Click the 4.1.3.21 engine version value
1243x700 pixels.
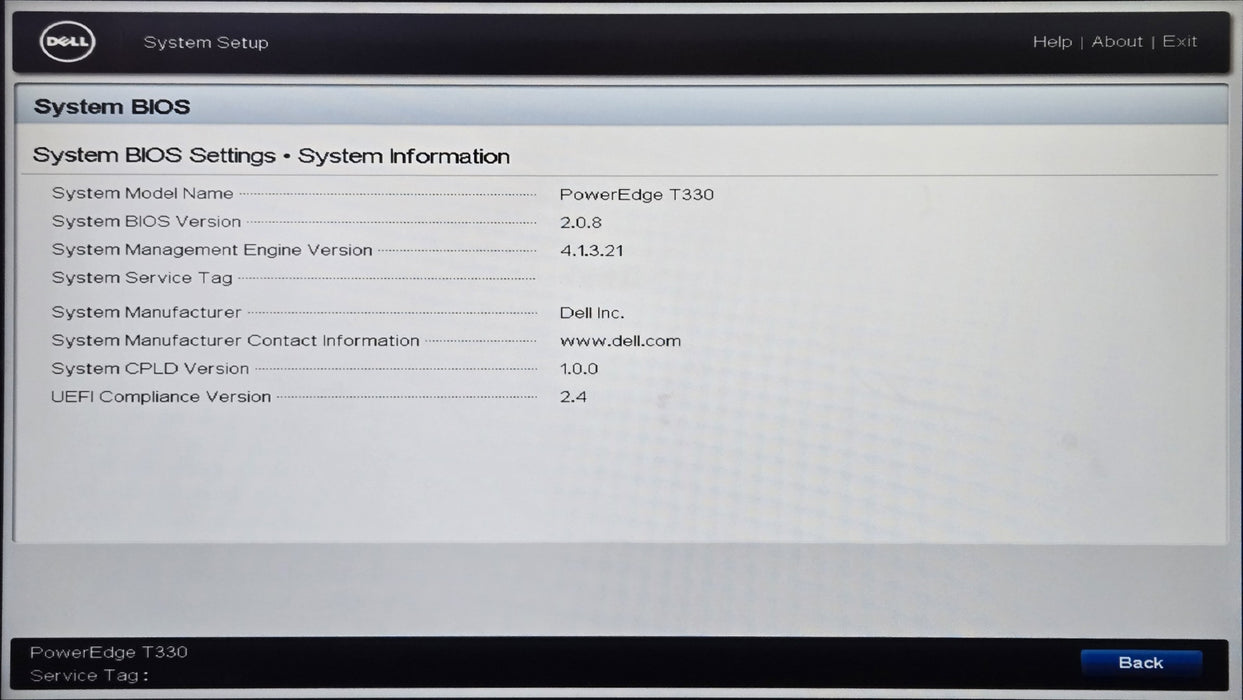point(592,251)
